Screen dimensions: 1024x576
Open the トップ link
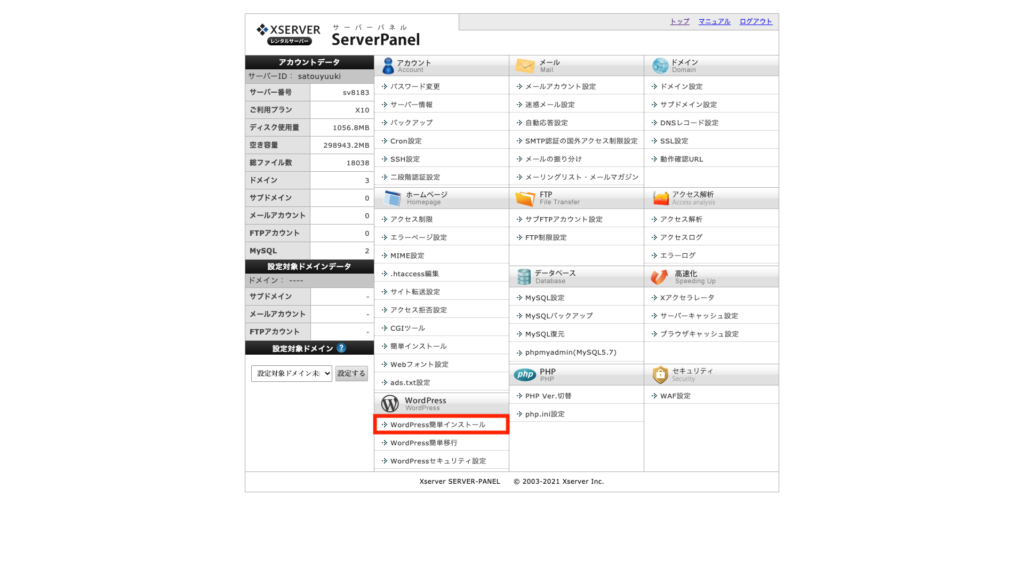click(679, 22)
